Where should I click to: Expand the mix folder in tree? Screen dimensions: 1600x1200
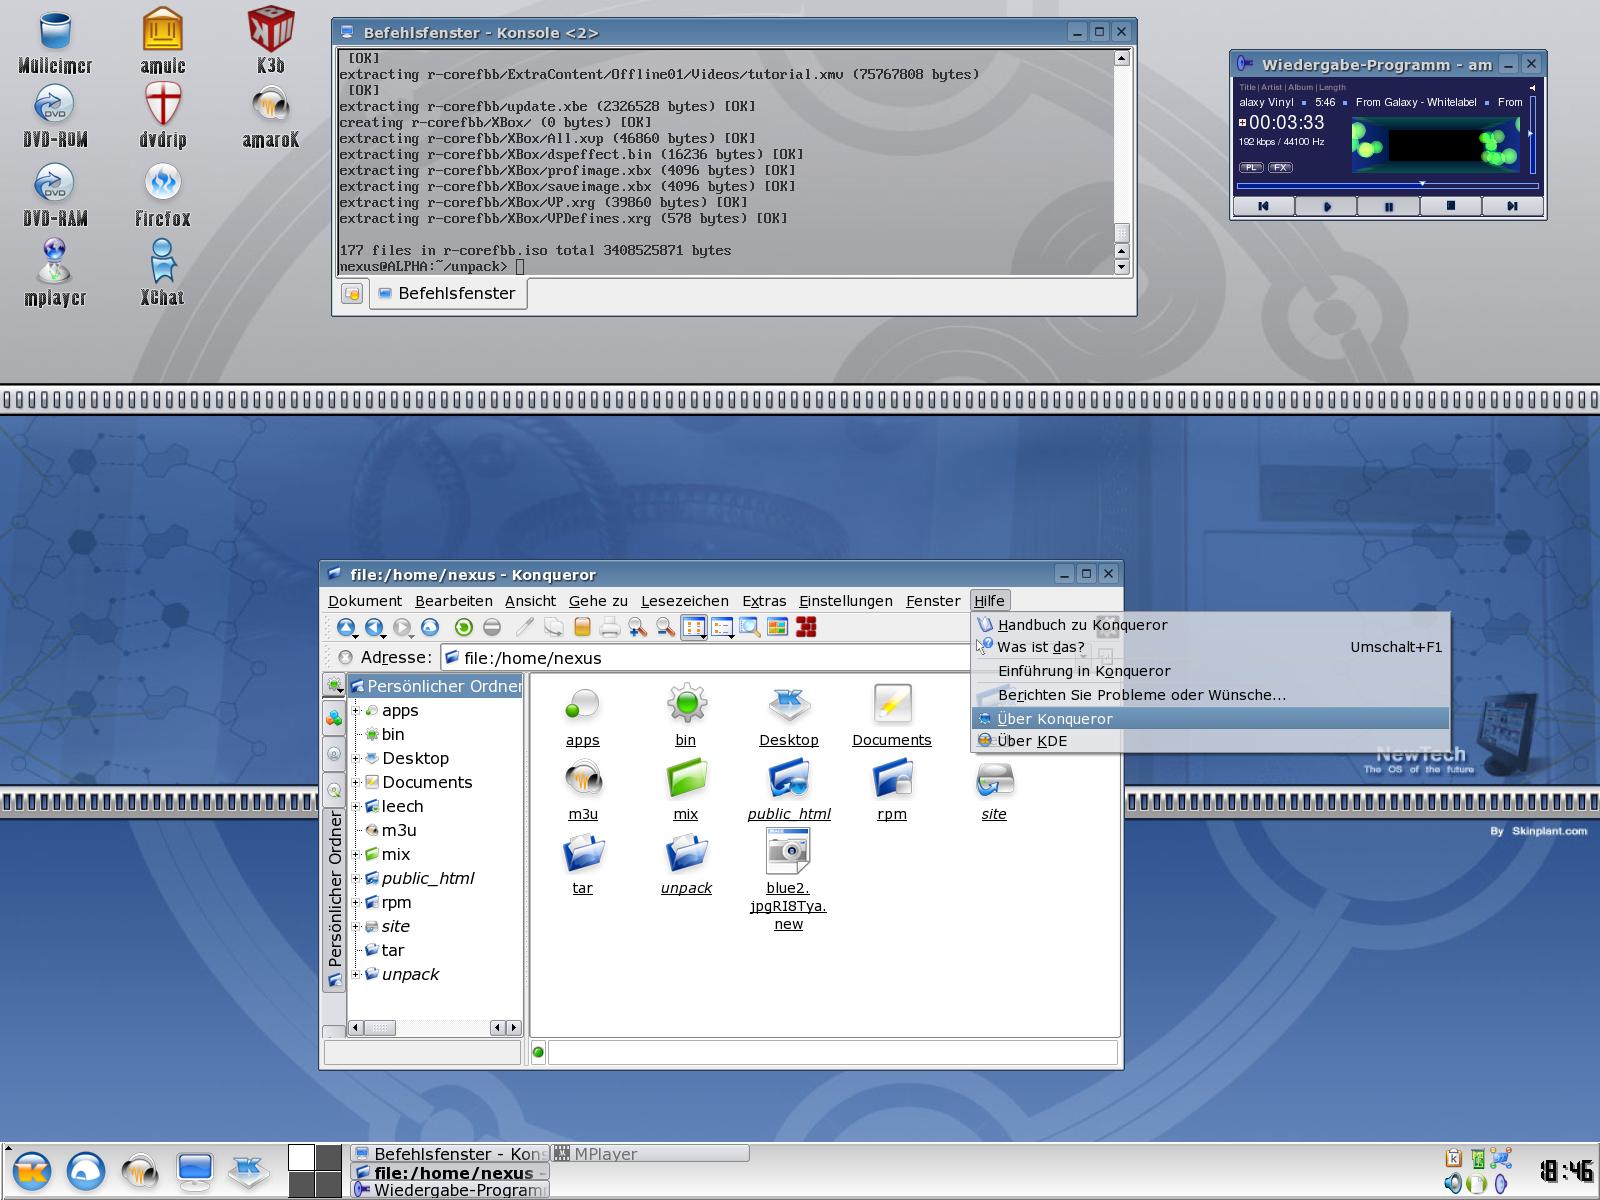coord(356,854)
